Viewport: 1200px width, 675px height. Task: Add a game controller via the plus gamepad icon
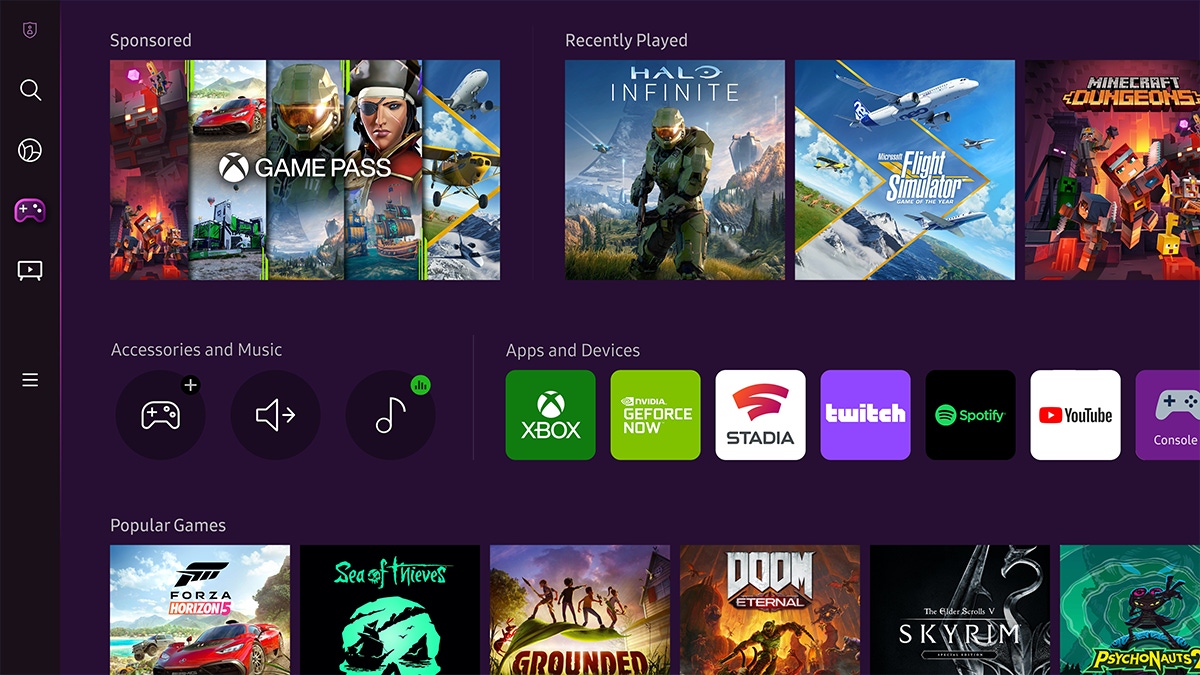click(x=161, y=414)
